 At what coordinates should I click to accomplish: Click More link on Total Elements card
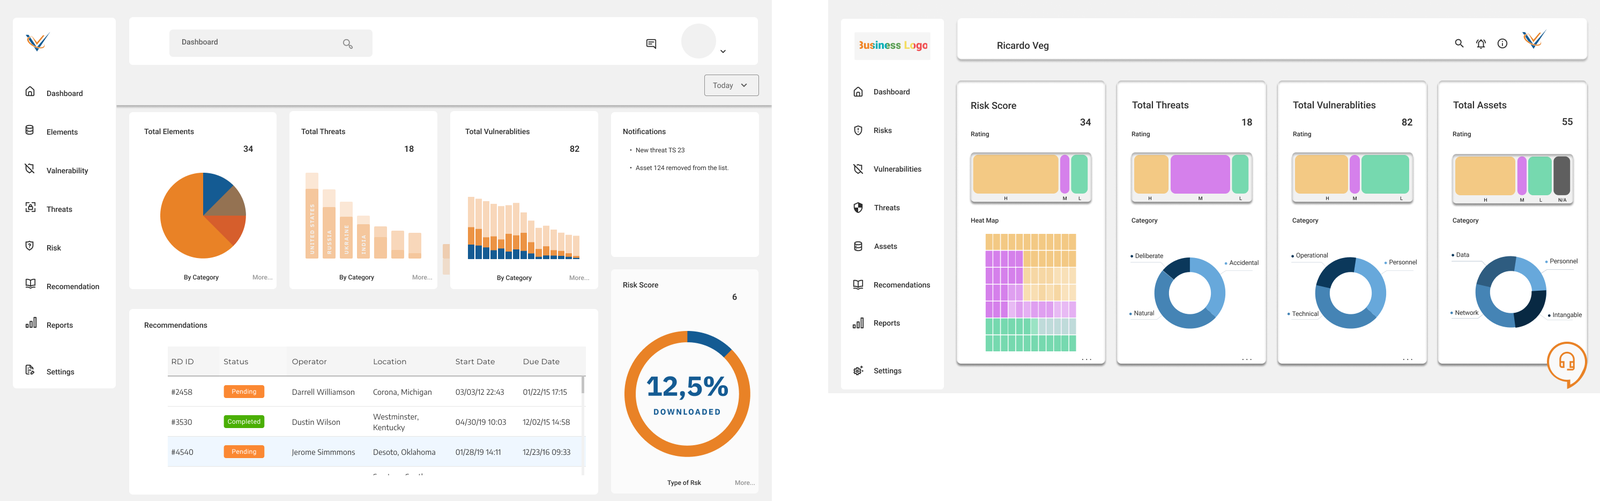(262, 277)
